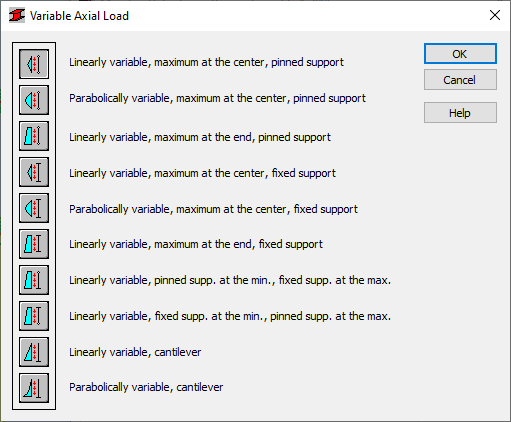Open Help for Variable Axial Load
511x422 pixels.
pos(460,113)
